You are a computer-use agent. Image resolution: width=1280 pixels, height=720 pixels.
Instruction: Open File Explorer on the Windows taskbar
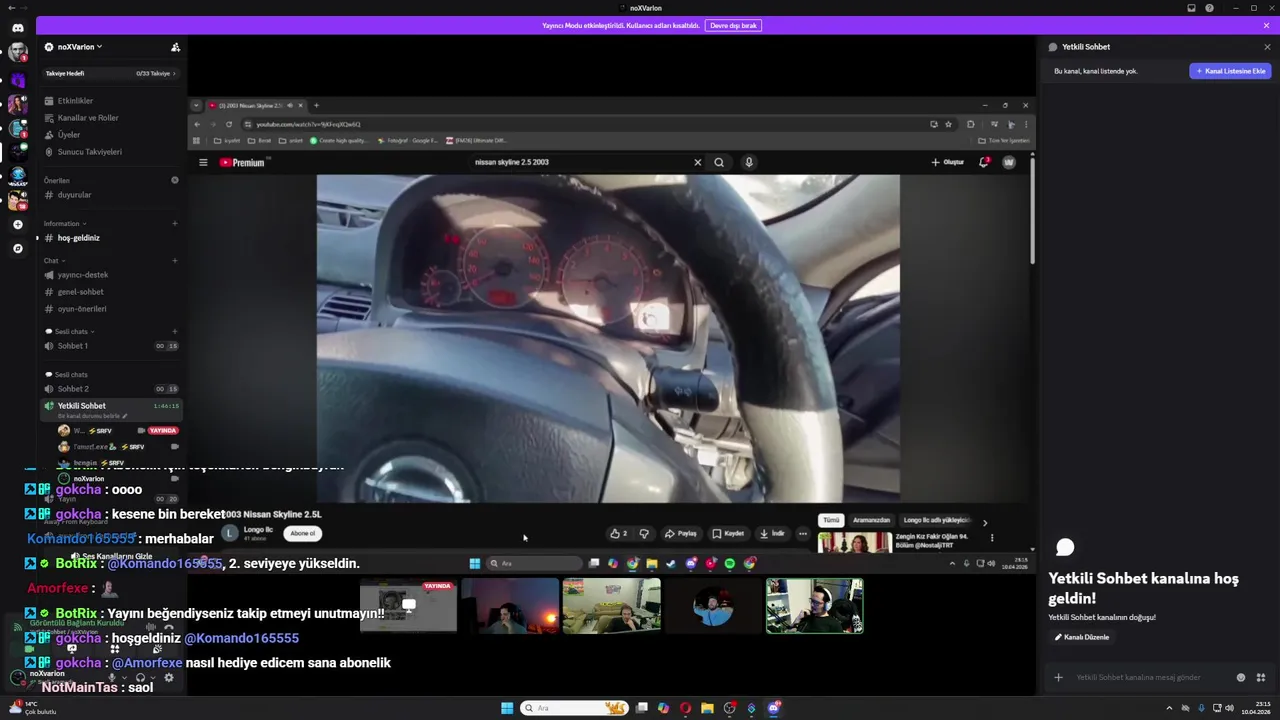point(707,708)
